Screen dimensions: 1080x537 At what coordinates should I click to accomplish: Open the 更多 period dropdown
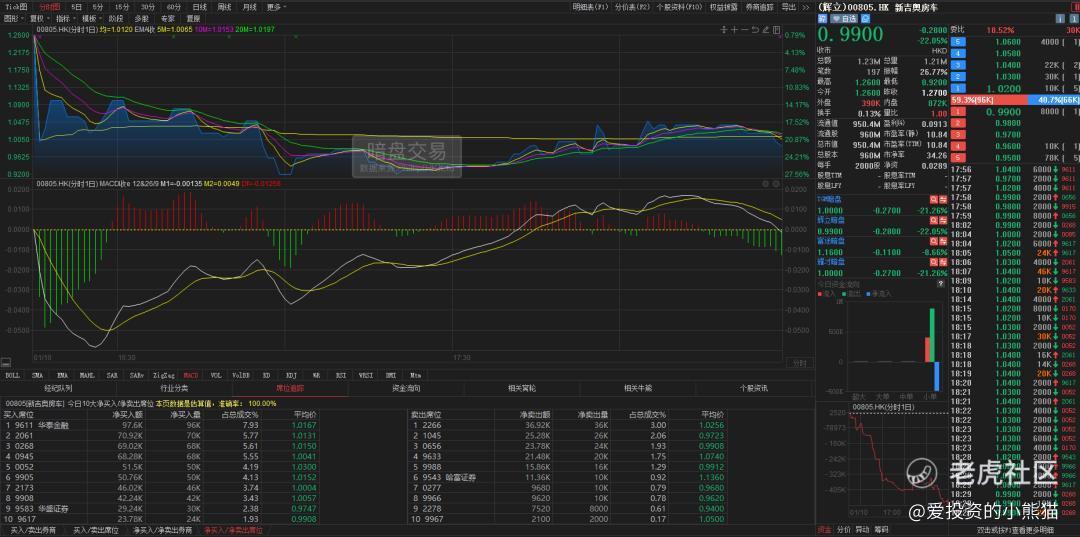point(276,6)
